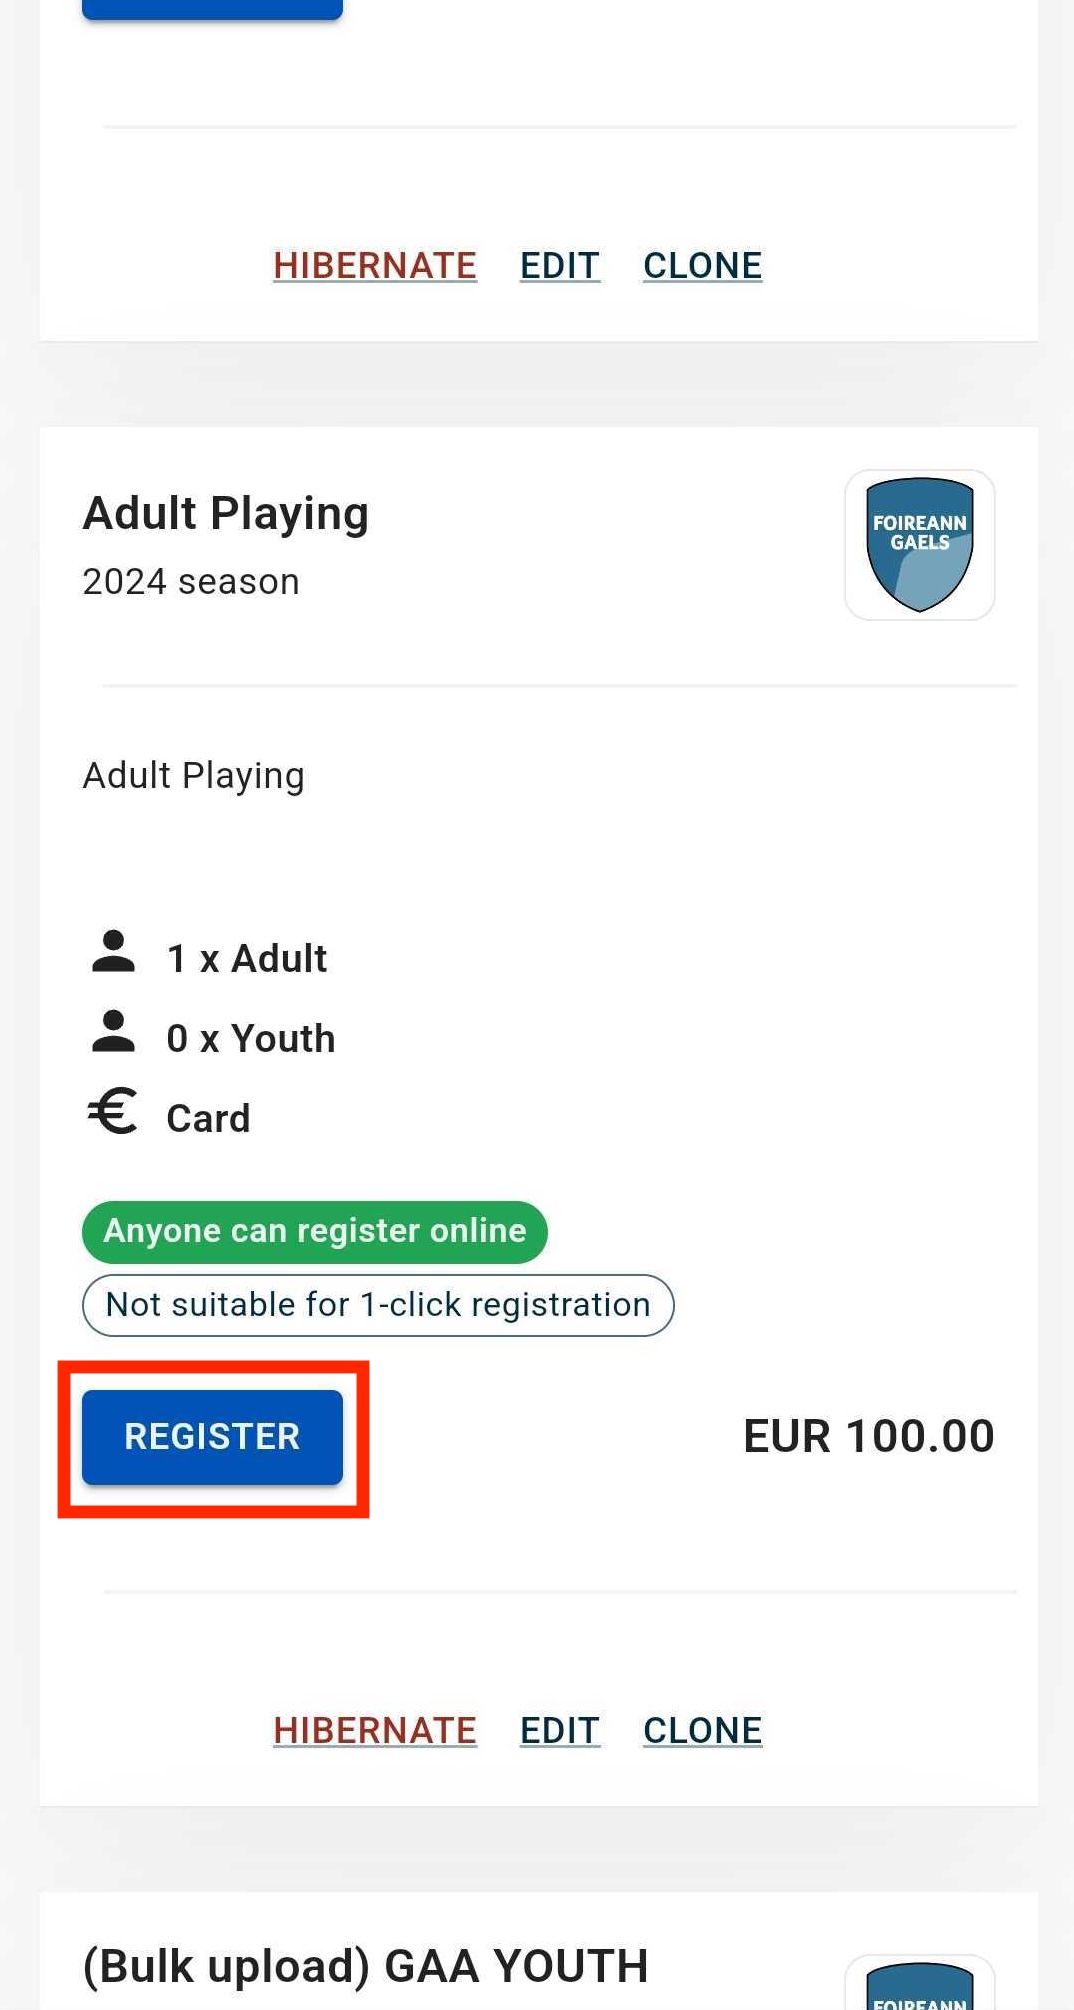Click the partially visible blue button at top
Viewport: 1074px width, 2010px height.
pyautogui.click(x=212, y=9)
